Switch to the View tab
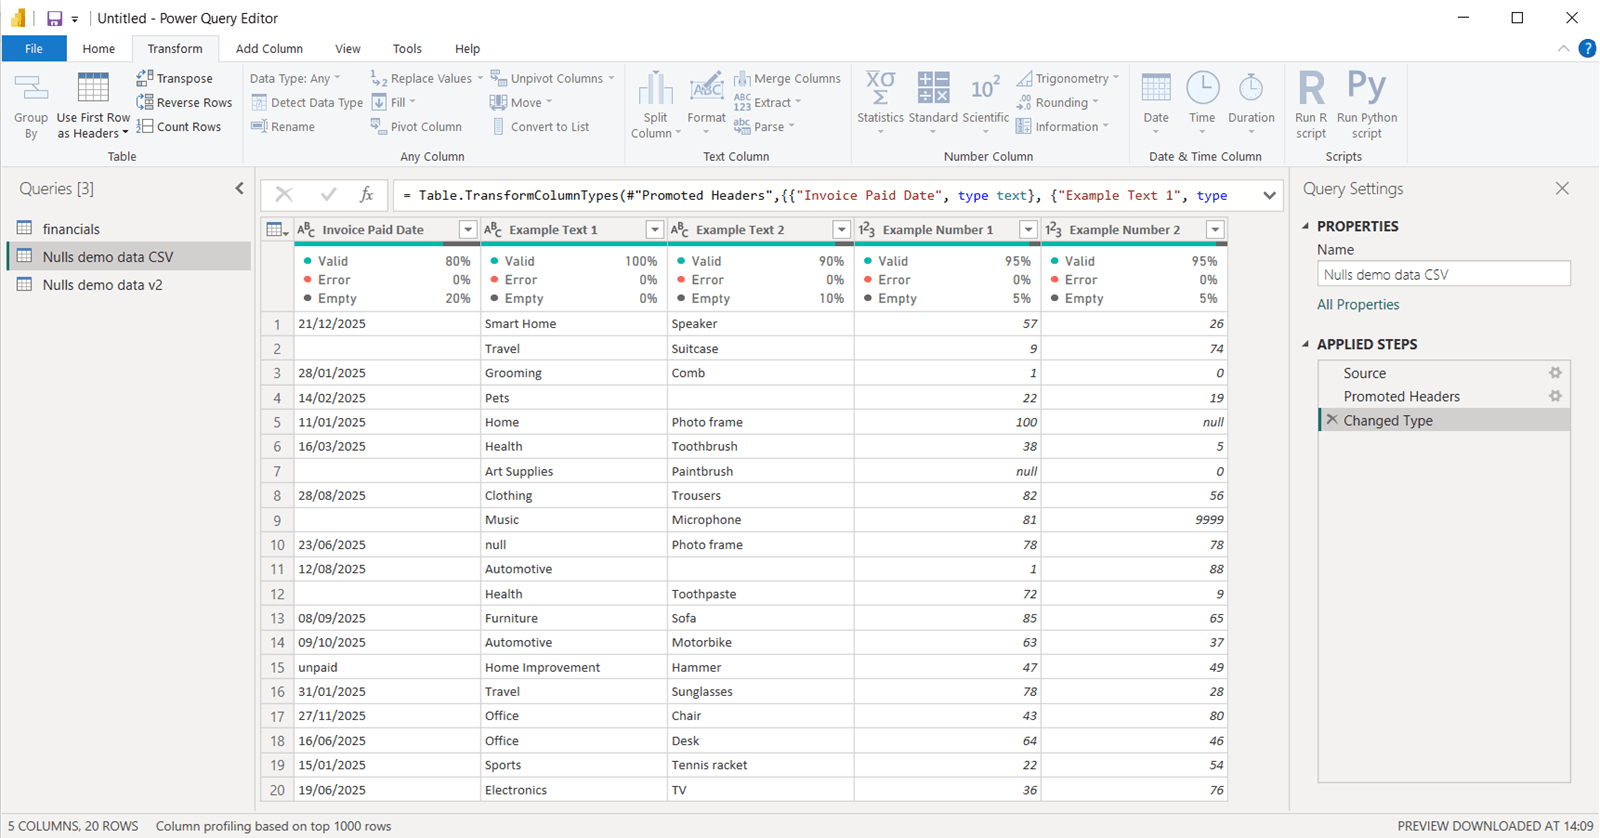The width and height of the screenshot is (1600, 838). (348, 48)
